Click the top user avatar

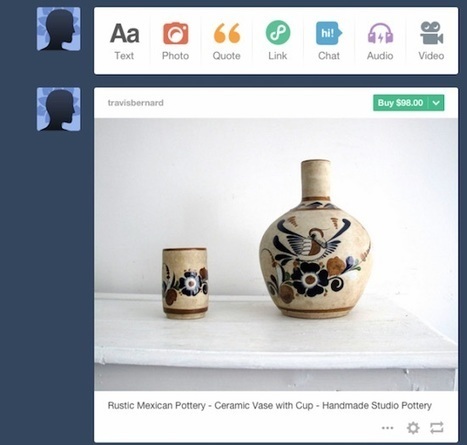pyautogui.click(x=59, y=29)
